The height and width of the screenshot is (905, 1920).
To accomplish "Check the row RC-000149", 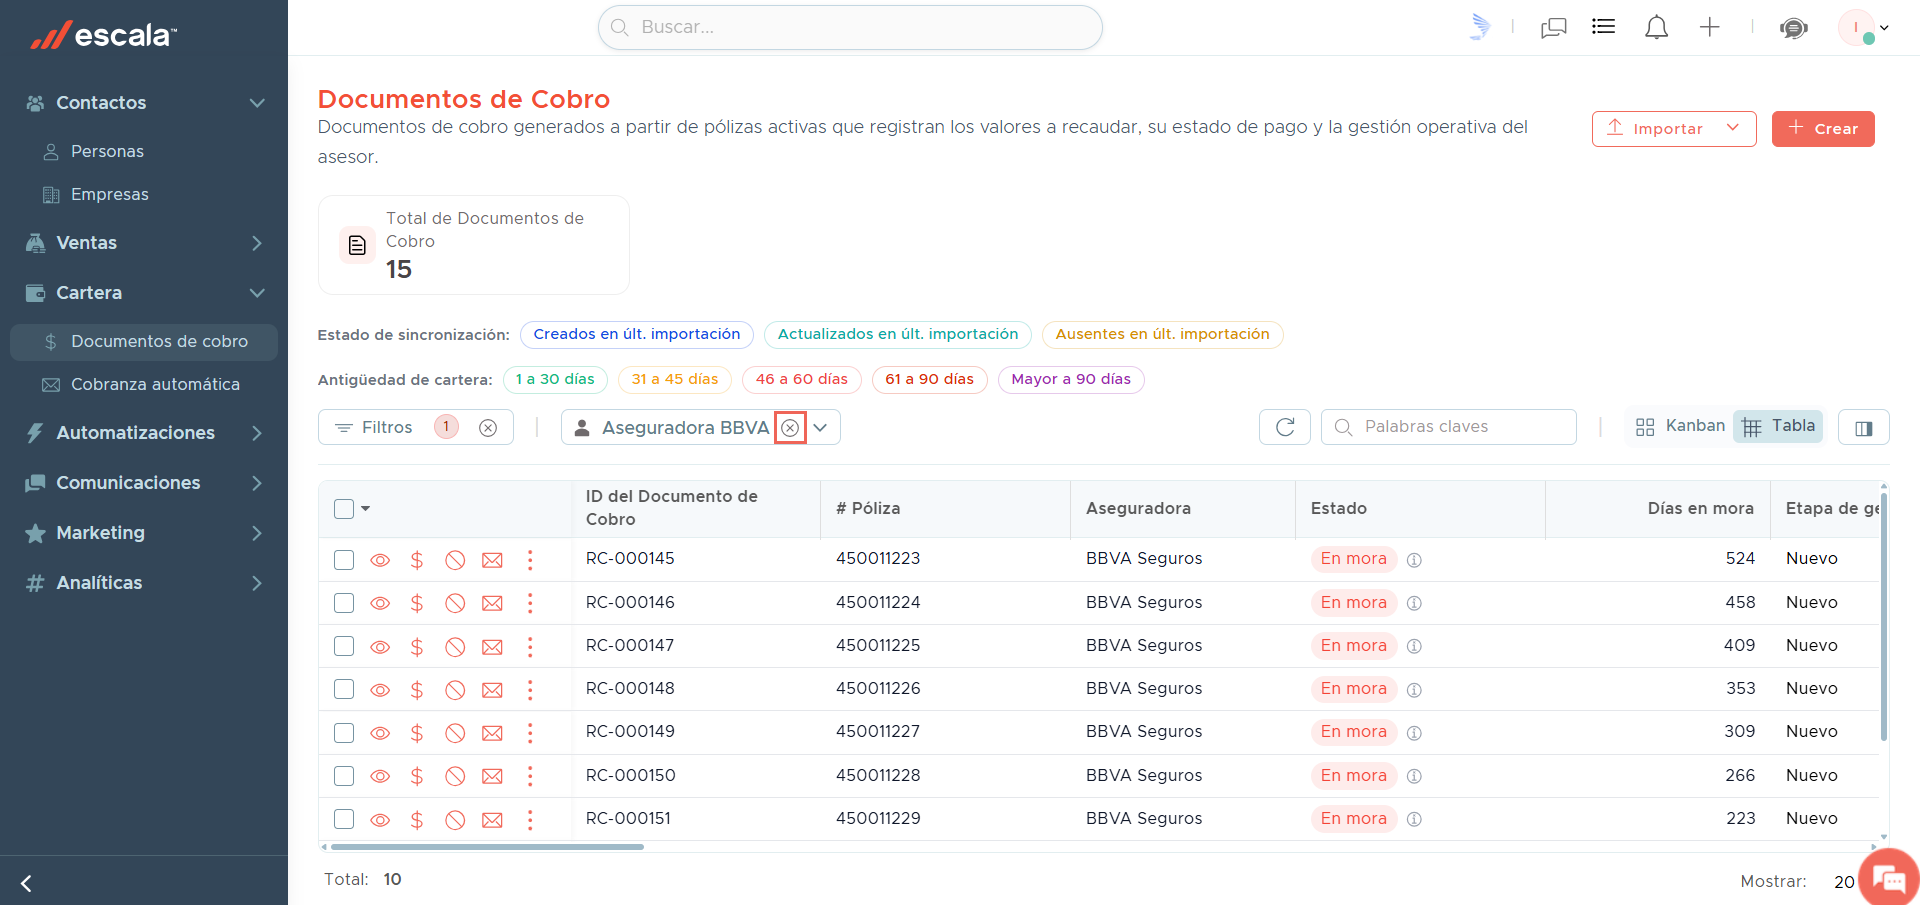I will click(x=344, y=733).
